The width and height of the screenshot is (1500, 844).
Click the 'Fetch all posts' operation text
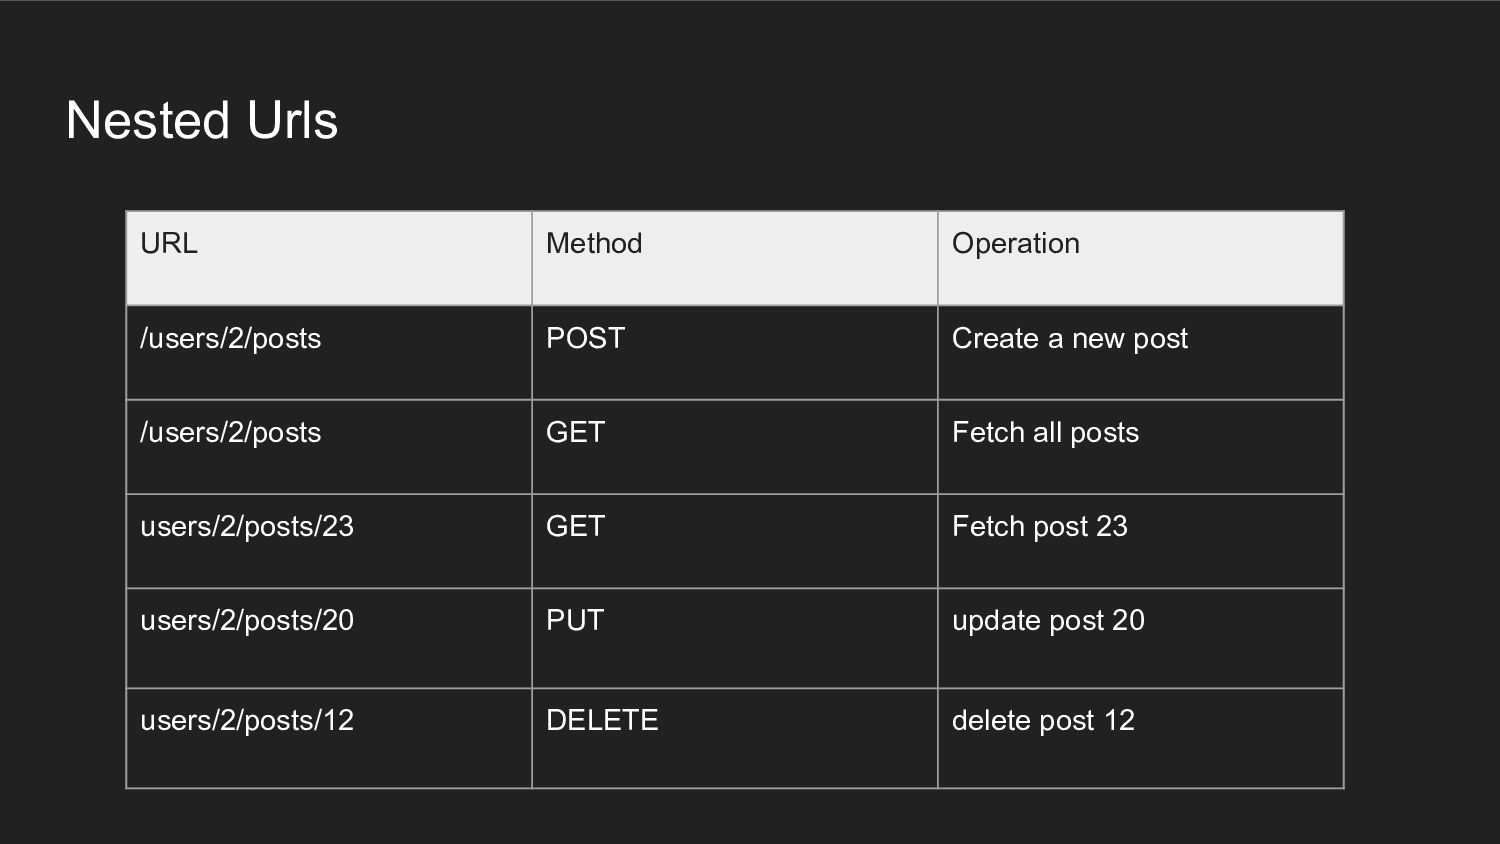[1045, 433]
